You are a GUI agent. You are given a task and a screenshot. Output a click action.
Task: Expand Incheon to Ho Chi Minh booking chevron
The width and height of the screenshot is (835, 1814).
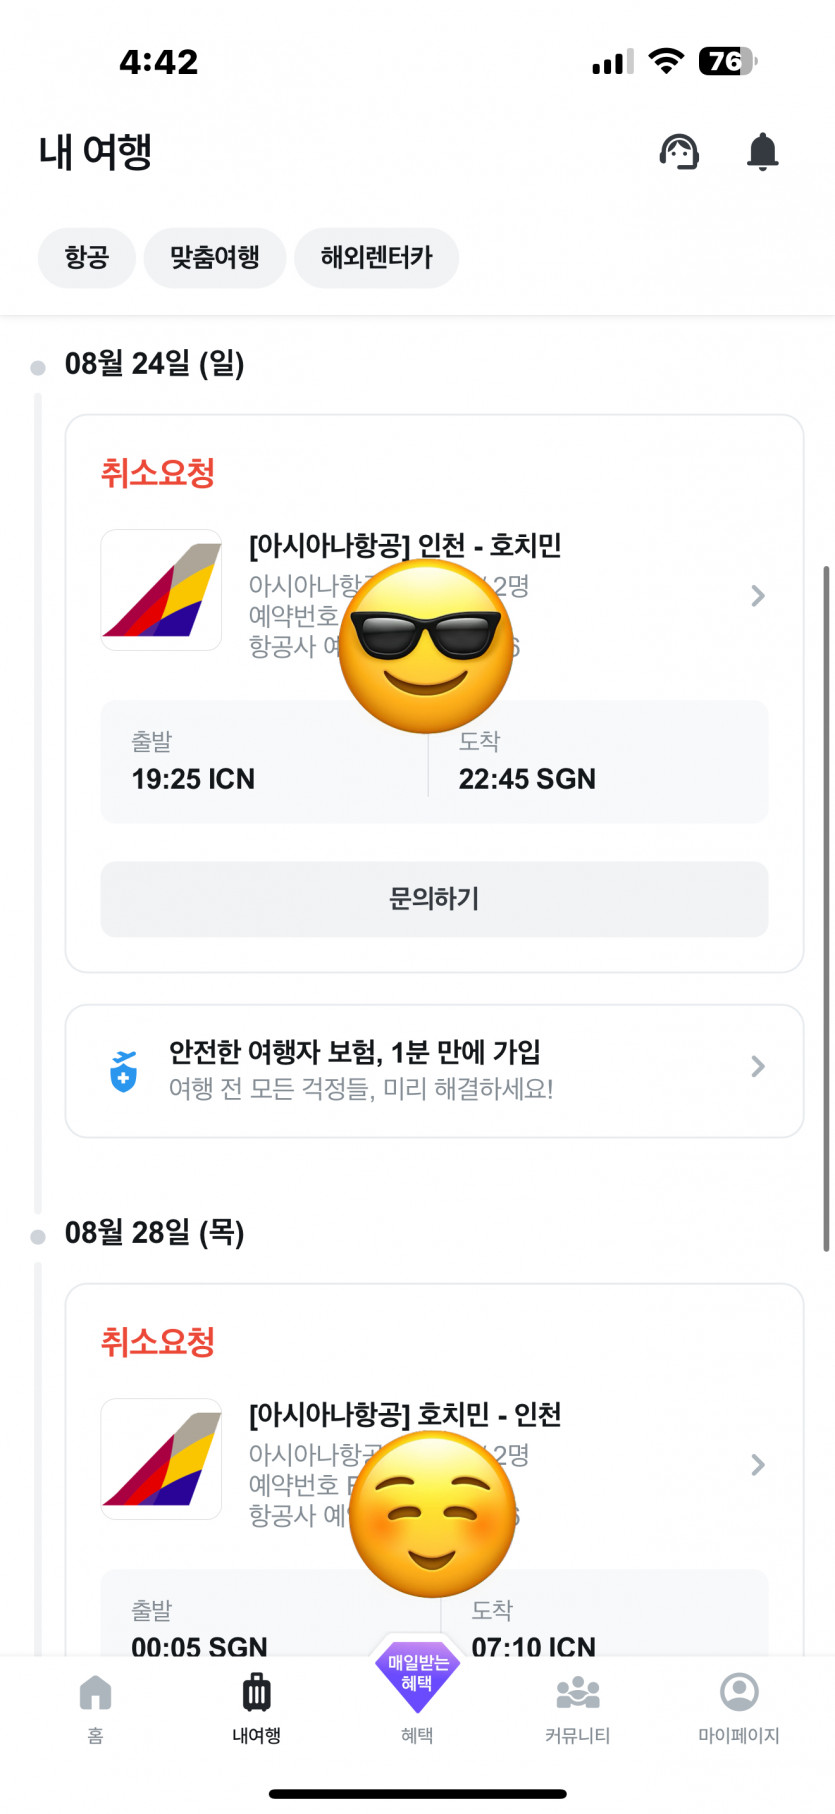pos(758,596)
